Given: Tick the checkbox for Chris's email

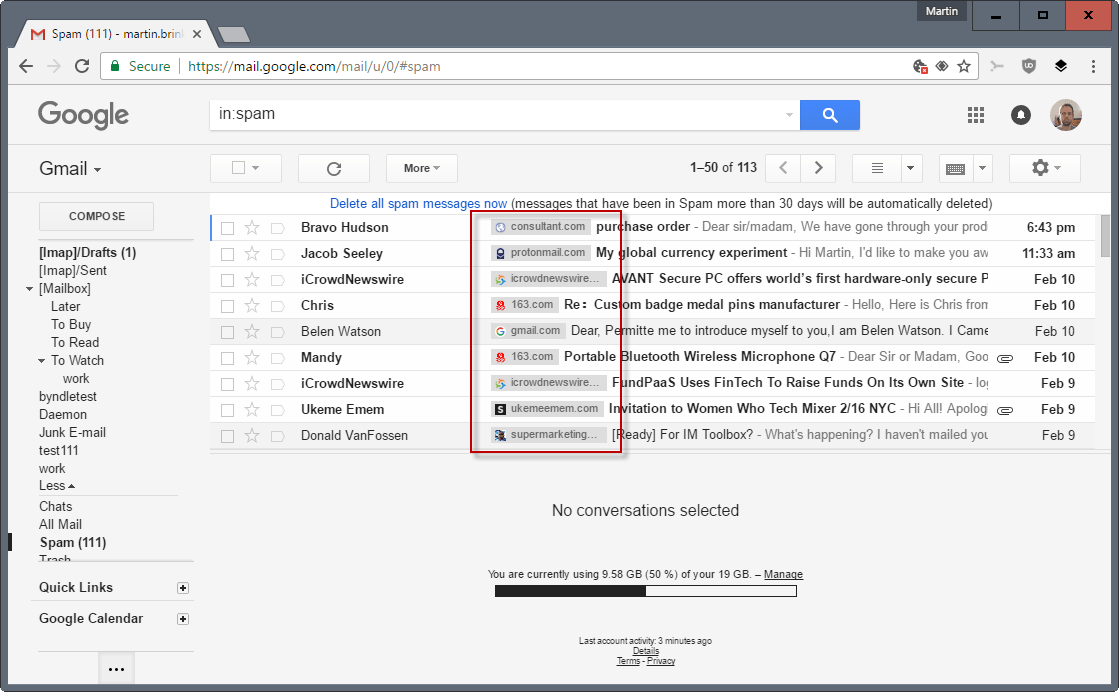Looking at the screenshot, I should click(x=227, y=306).
